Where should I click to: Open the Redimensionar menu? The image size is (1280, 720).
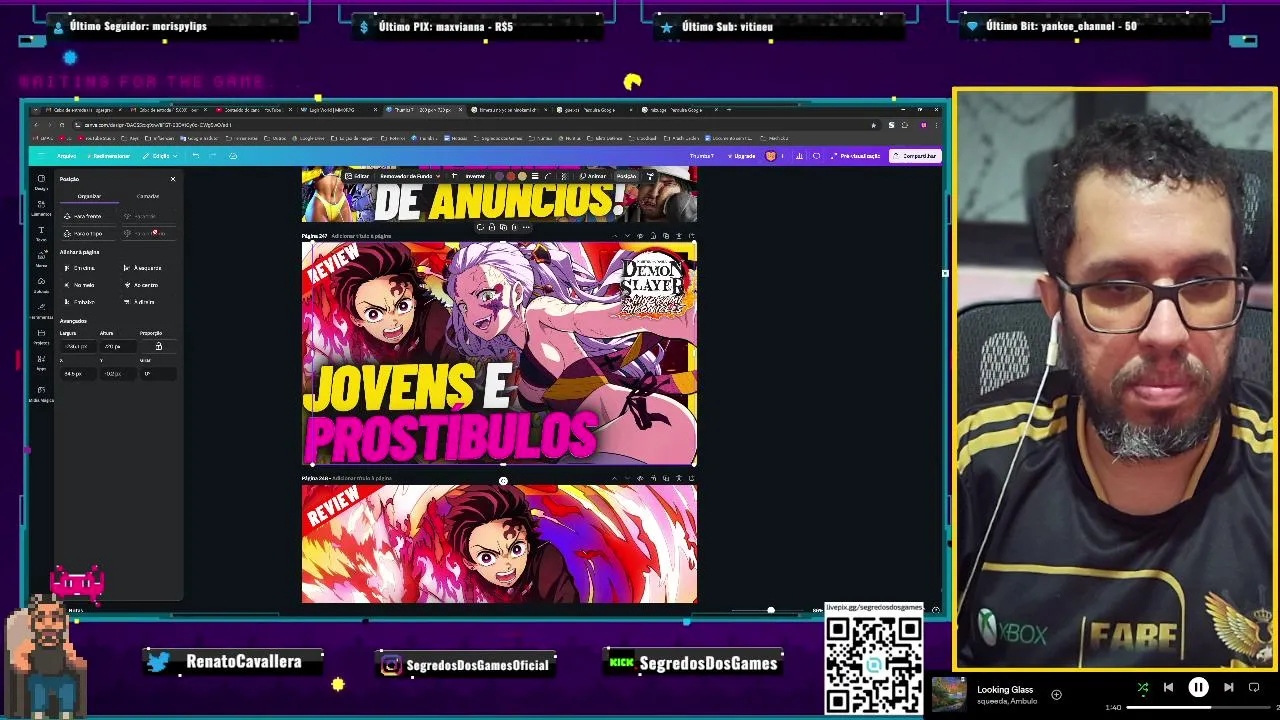[108, 156]
